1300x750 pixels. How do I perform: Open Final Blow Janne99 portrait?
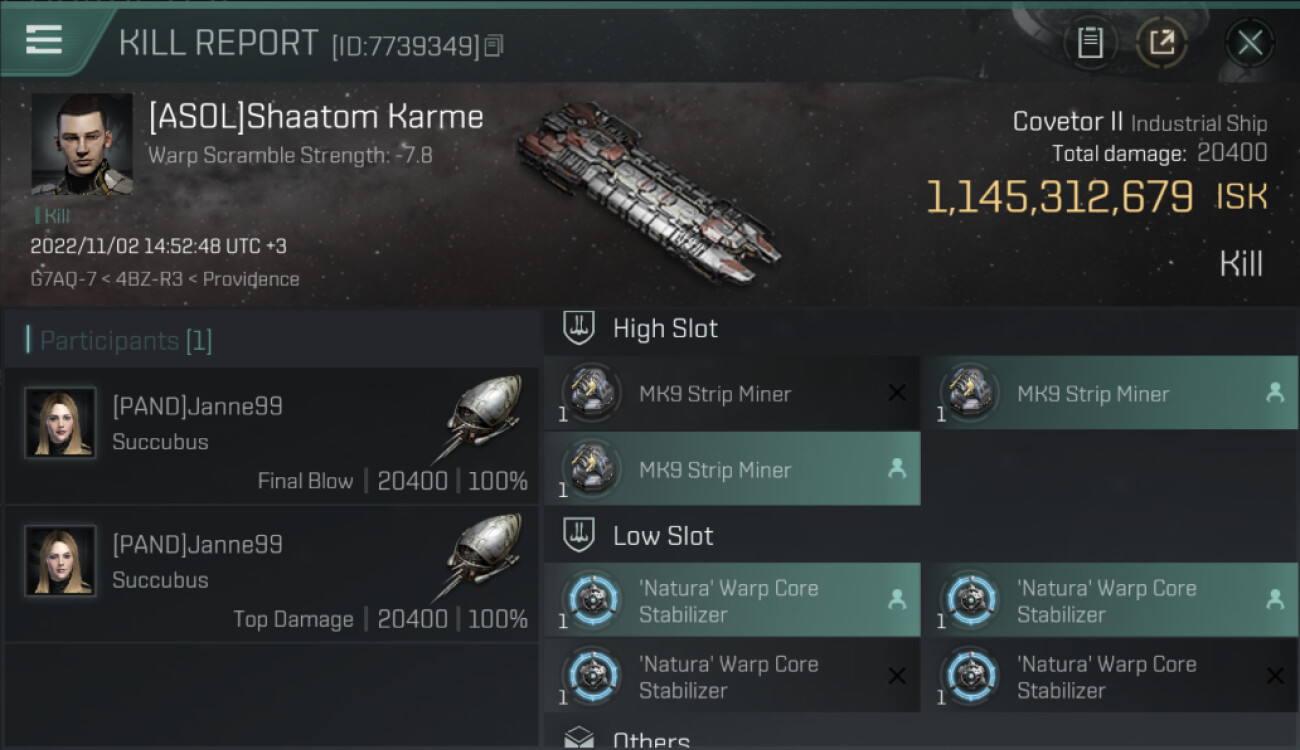60,423
